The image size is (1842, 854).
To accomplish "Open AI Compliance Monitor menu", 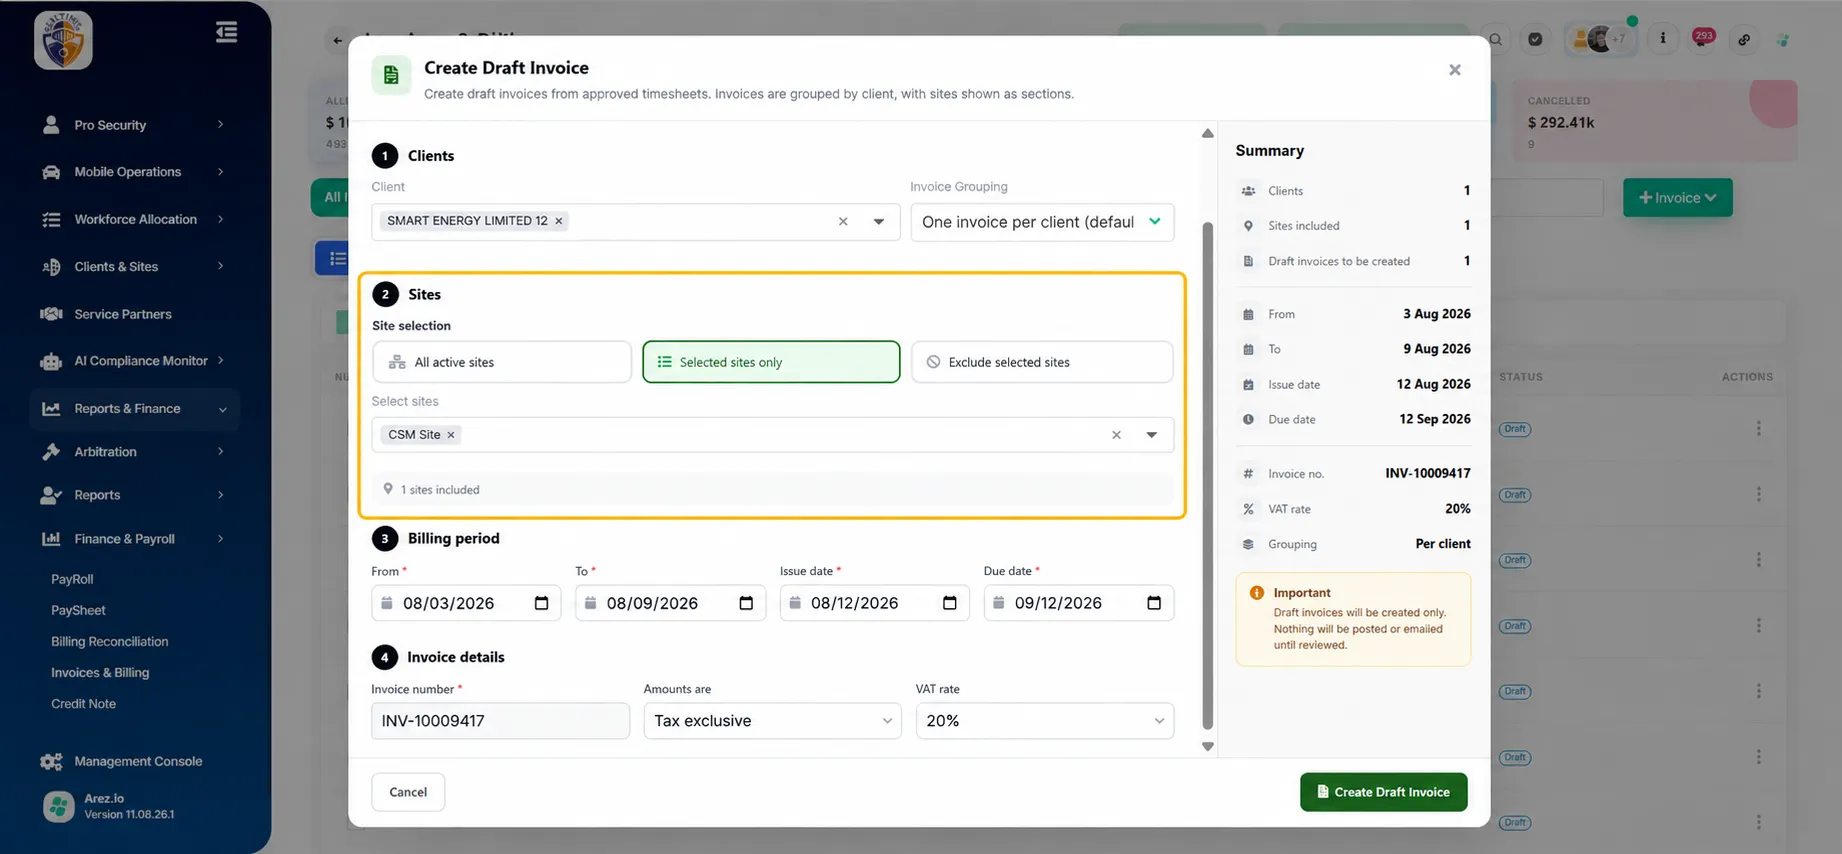I will [134, 361].
